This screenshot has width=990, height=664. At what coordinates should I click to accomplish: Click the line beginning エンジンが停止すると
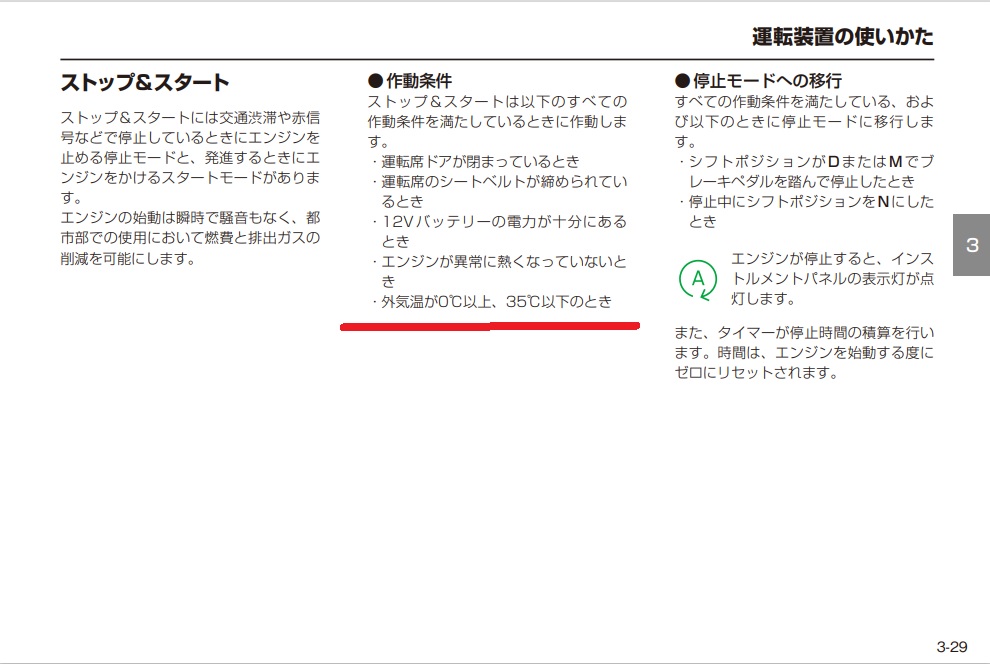click(x=832, y=259)
